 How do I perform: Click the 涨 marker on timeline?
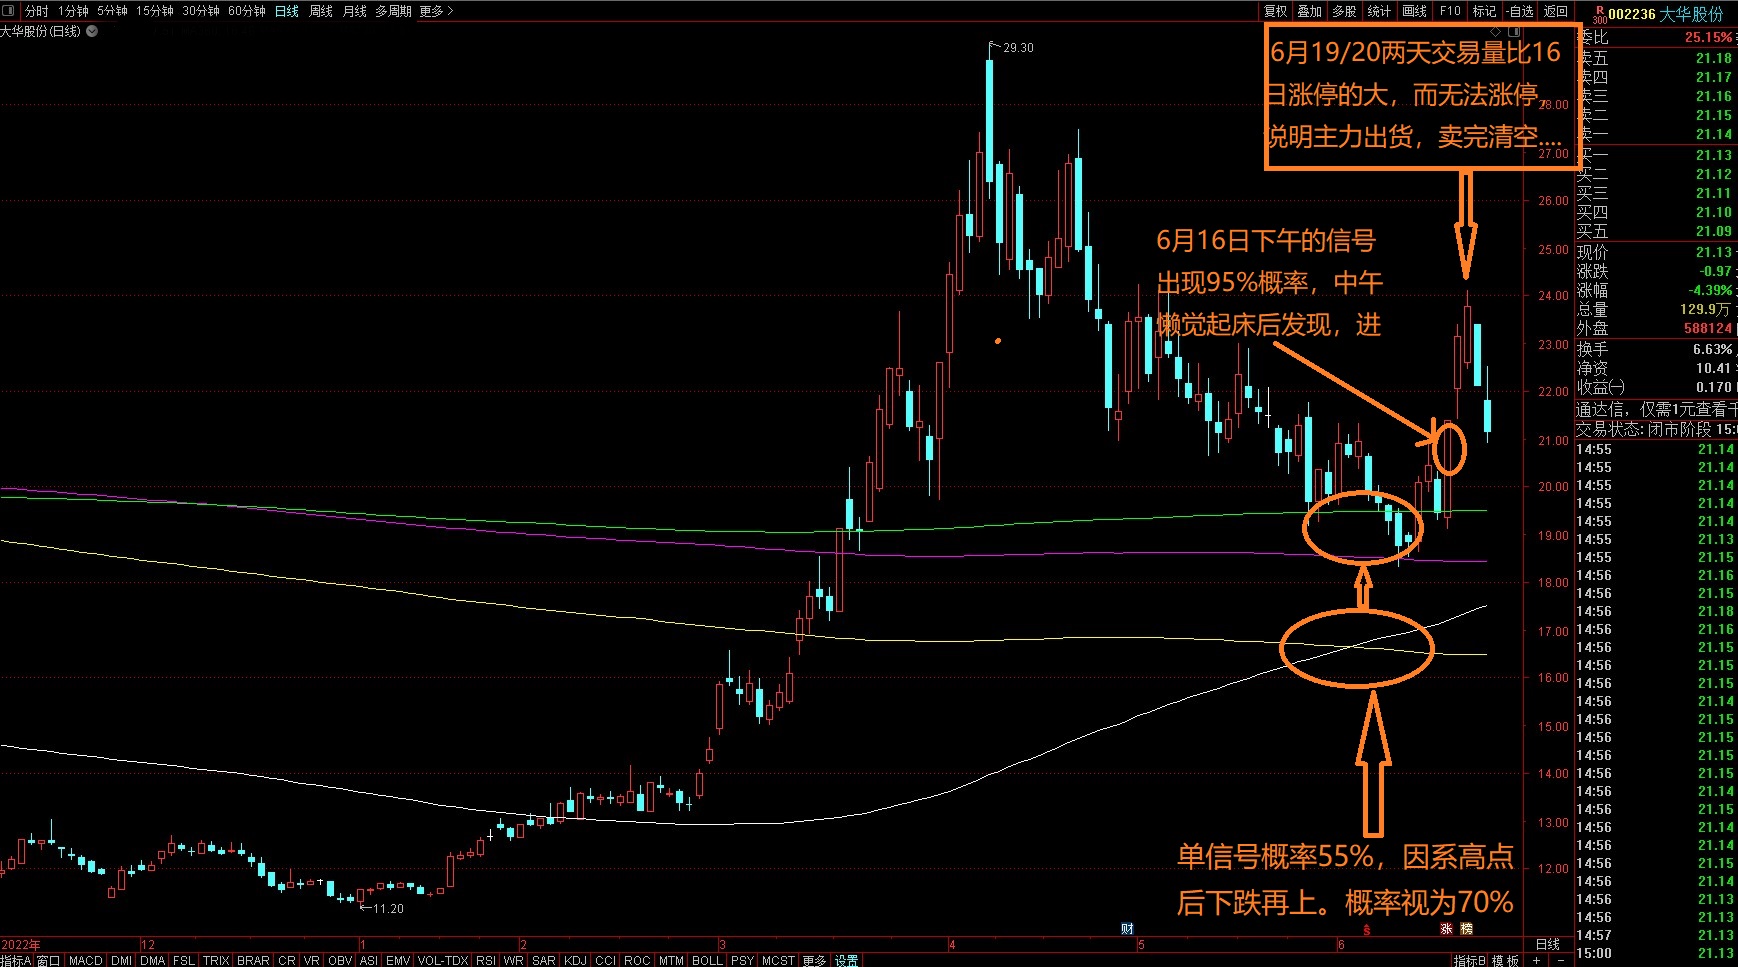point(1446,929)
